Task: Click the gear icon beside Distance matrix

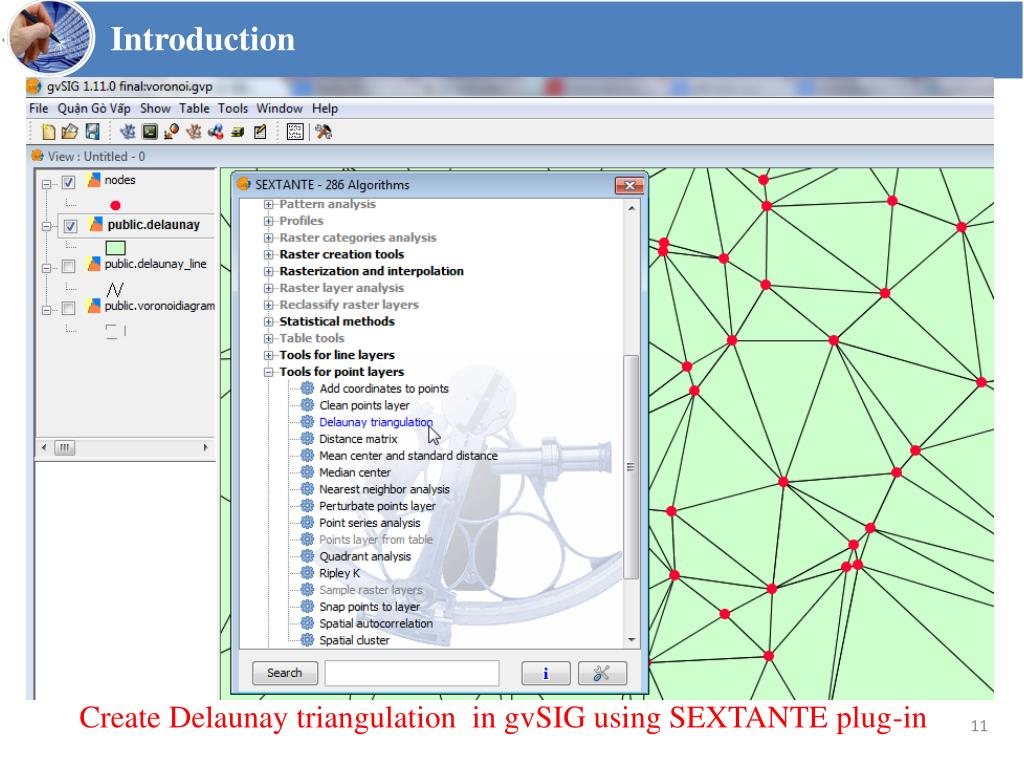Action: (307, 439)
